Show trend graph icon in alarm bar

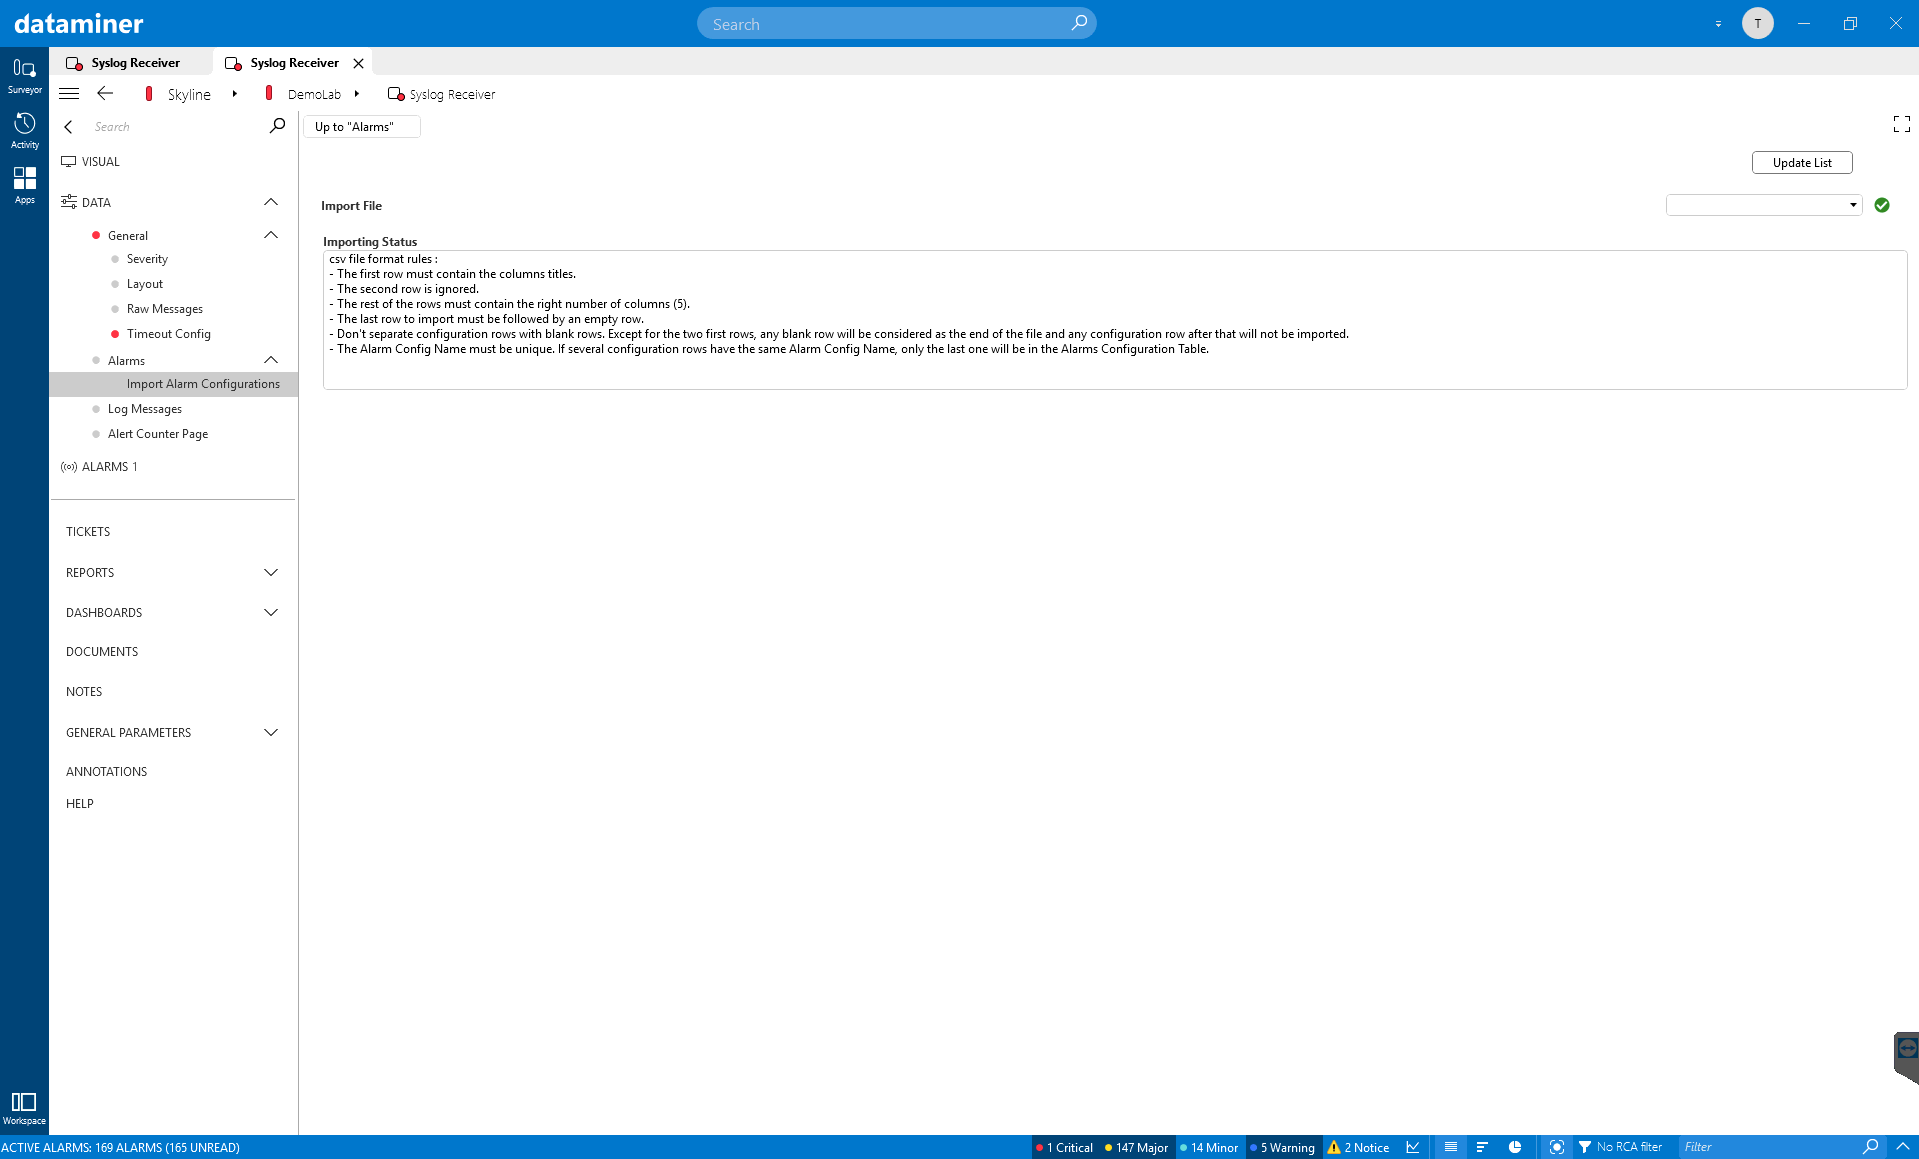pyautogui.click(x=1413, y=1147)
